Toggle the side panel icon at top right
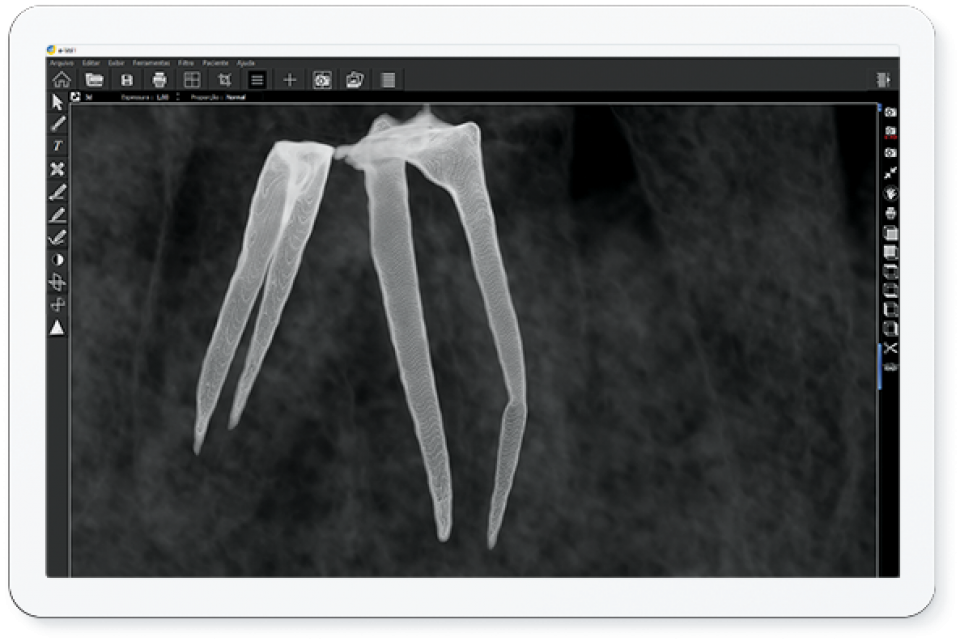The image size is (960, 641). coord(882,80)
